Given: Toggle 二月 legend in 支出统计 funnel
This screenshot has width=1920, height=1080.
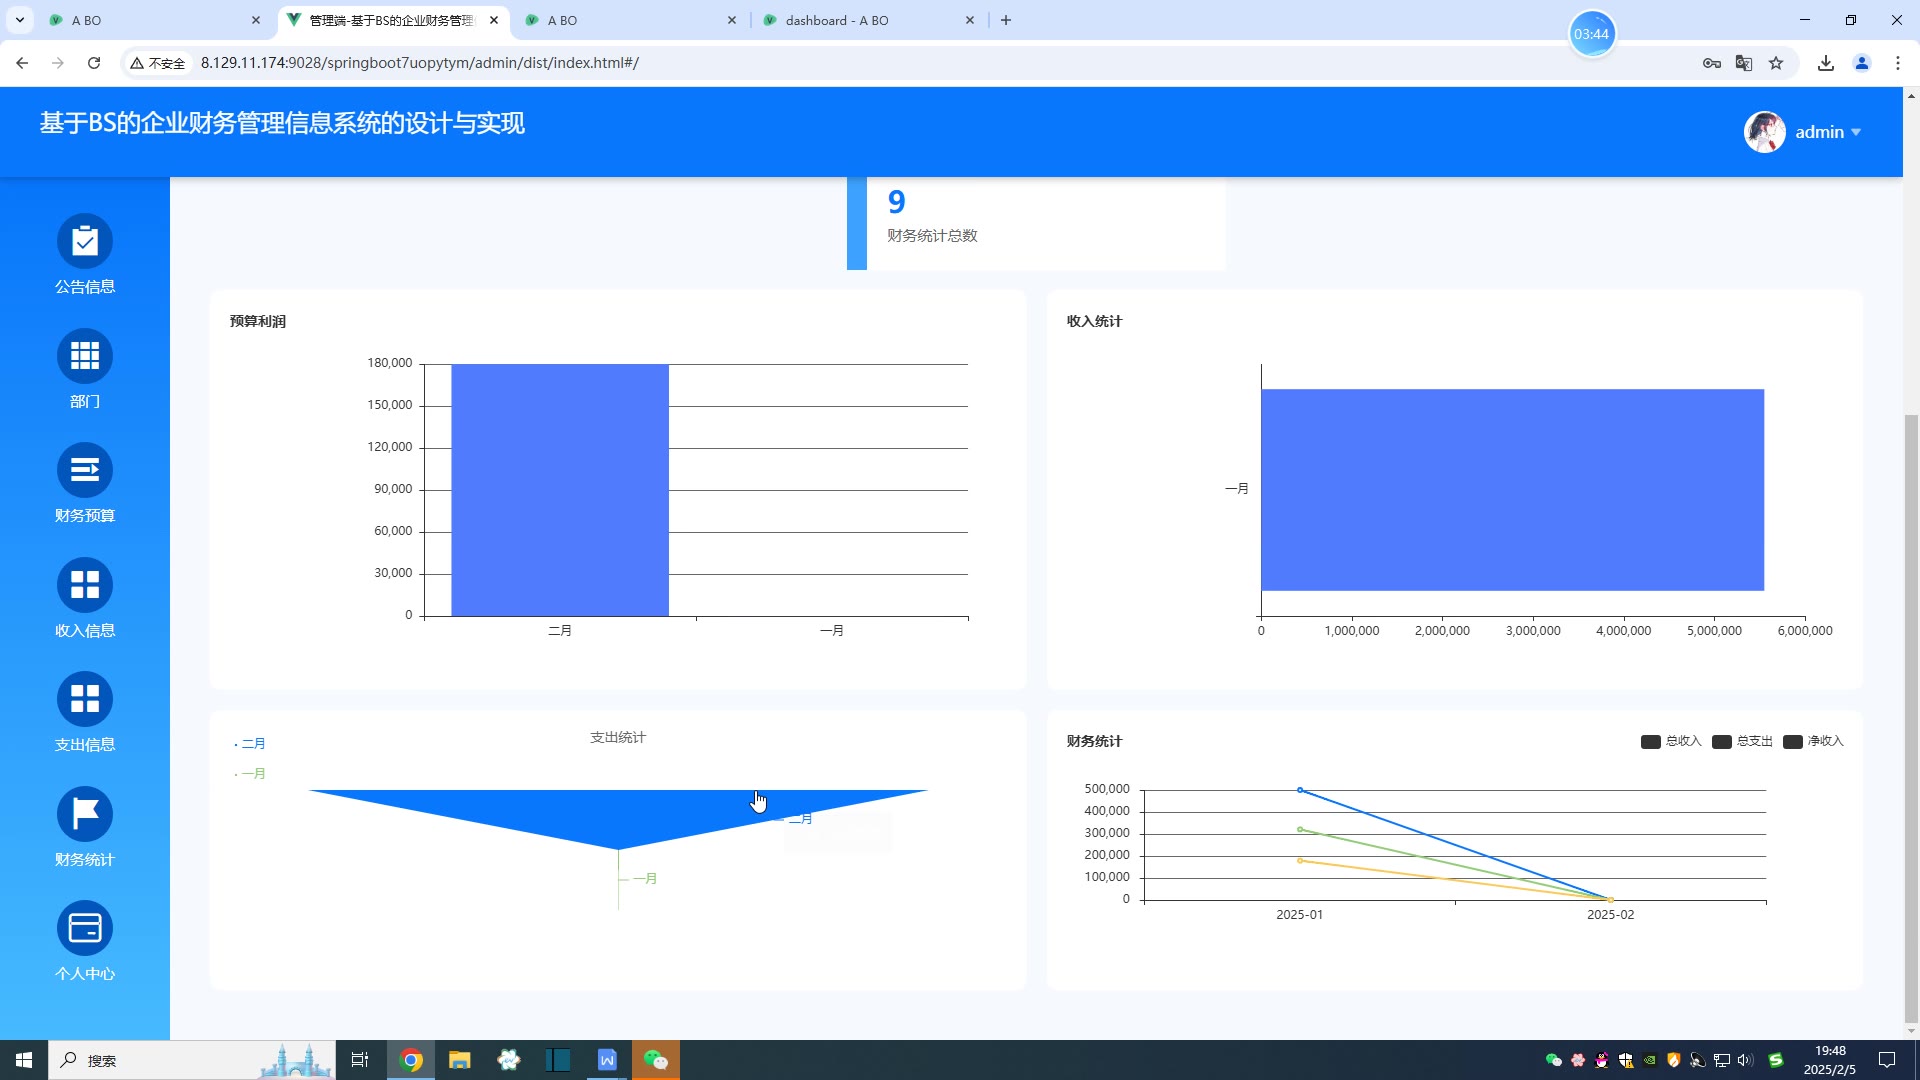Looking at the screenshot, I should point(250,744).
